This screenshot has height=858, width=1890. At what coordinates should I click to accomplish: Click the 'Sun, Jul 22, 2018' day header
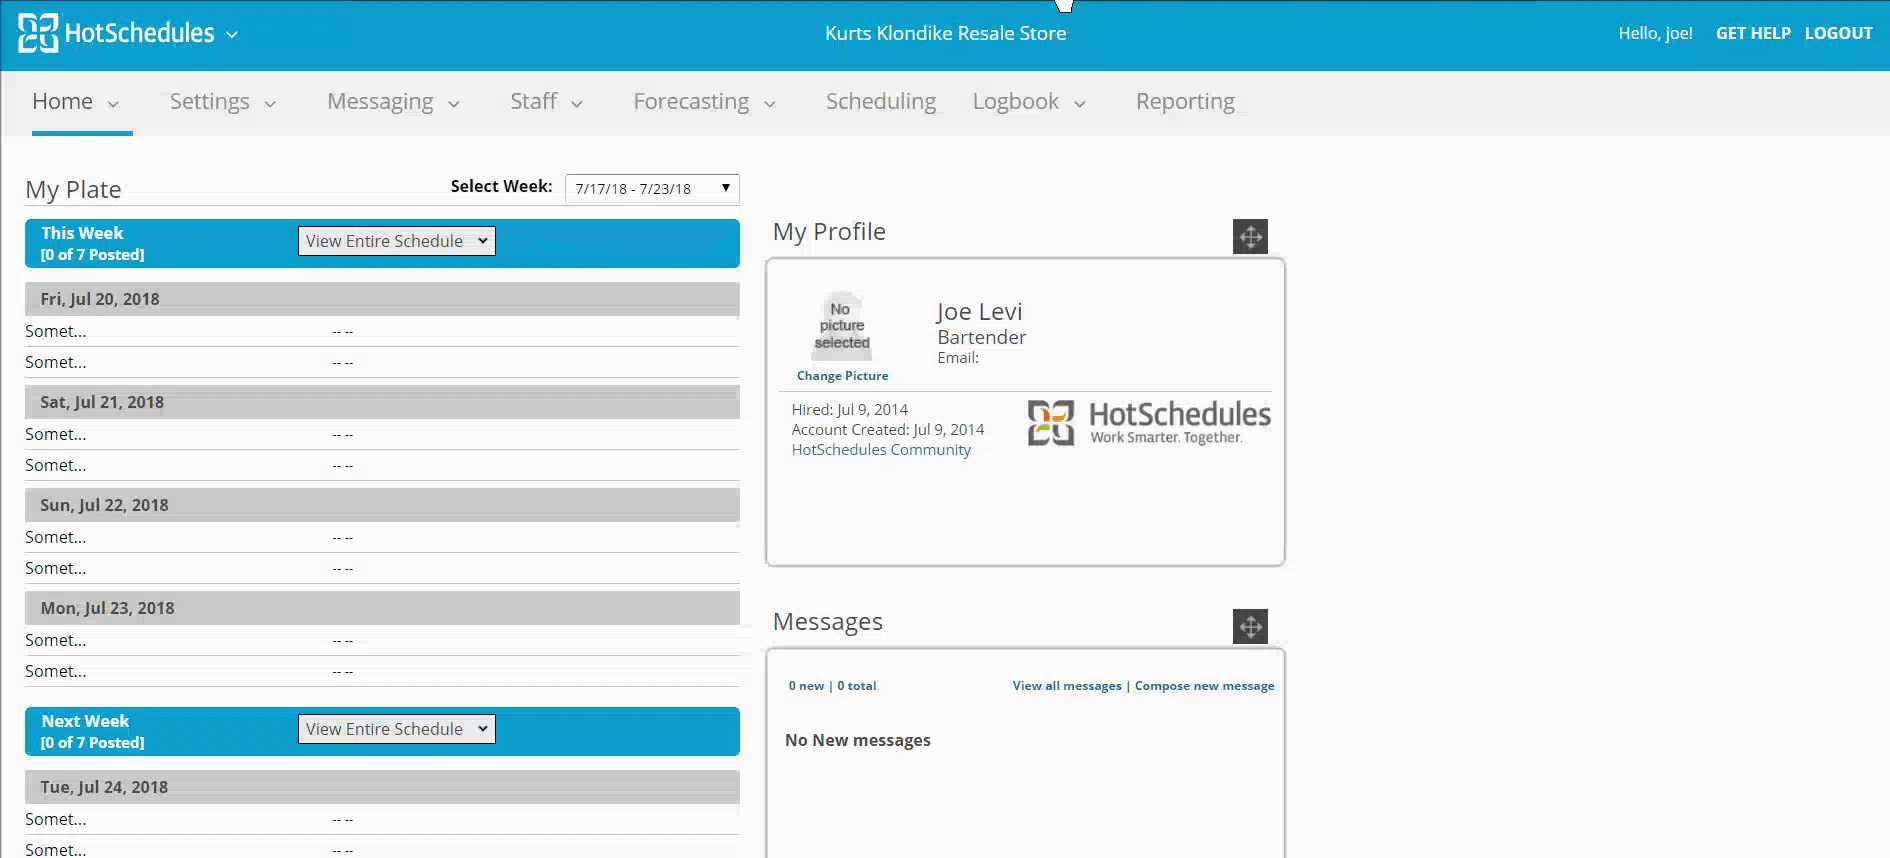click(382, 505)
